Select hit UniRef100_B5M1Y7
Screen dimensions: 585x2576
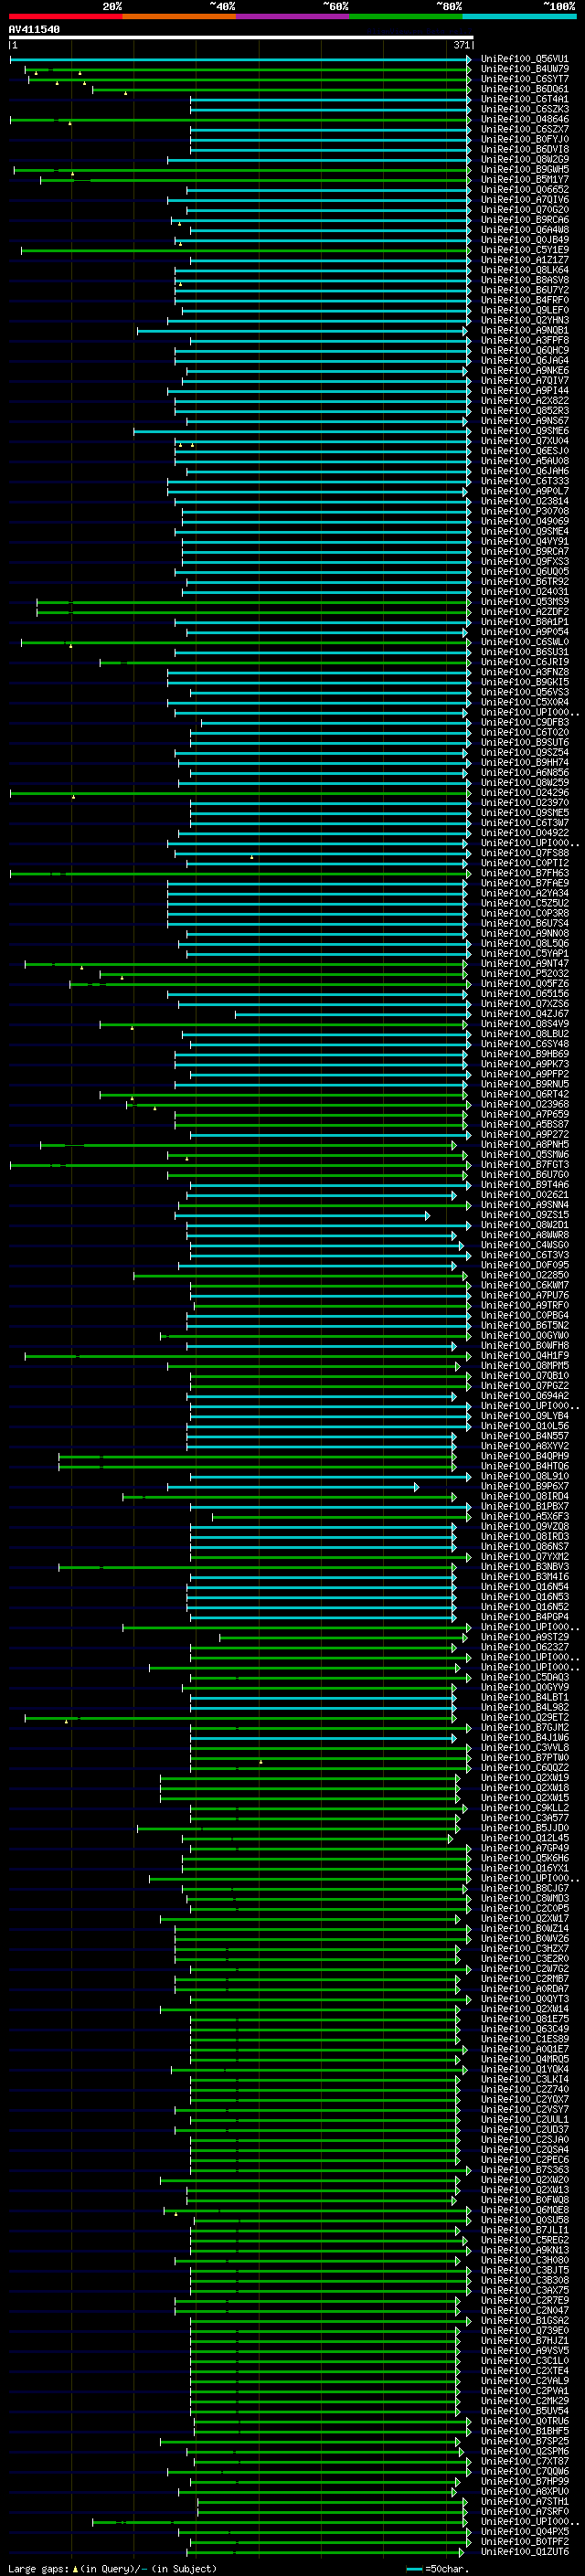[x=525, y=180]
